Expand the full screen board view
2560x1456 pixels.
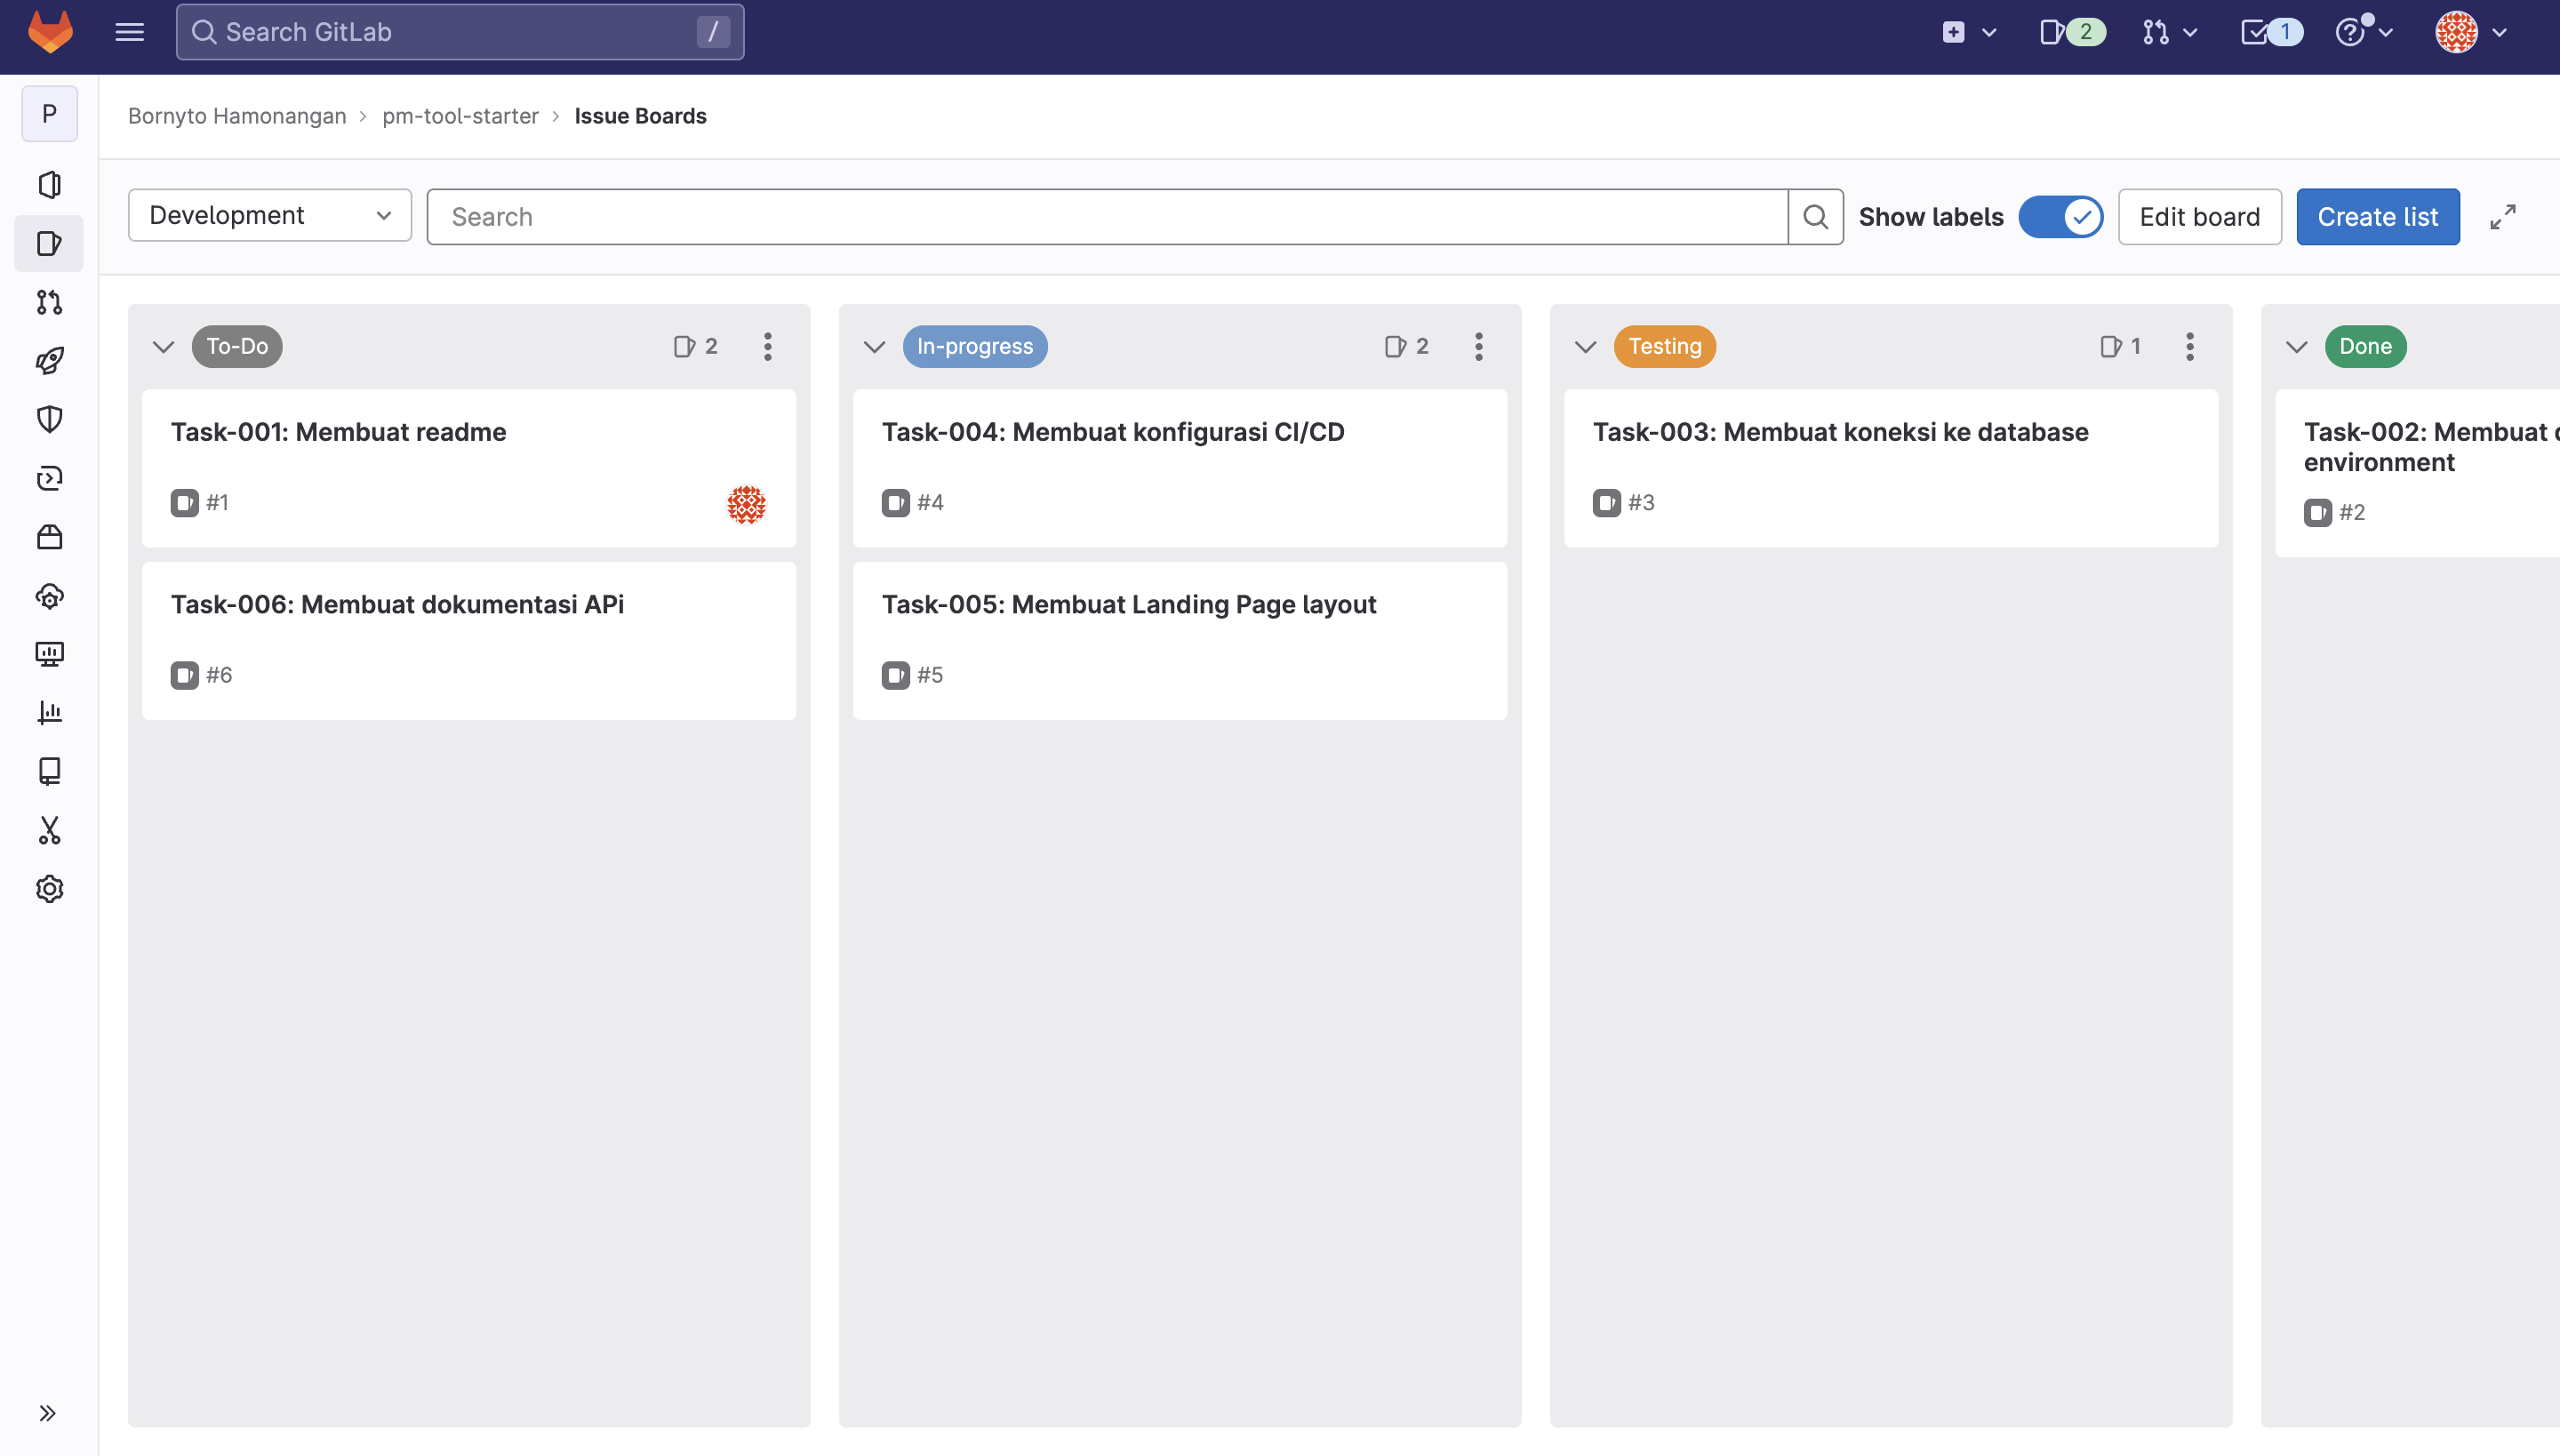point(2502,216)
